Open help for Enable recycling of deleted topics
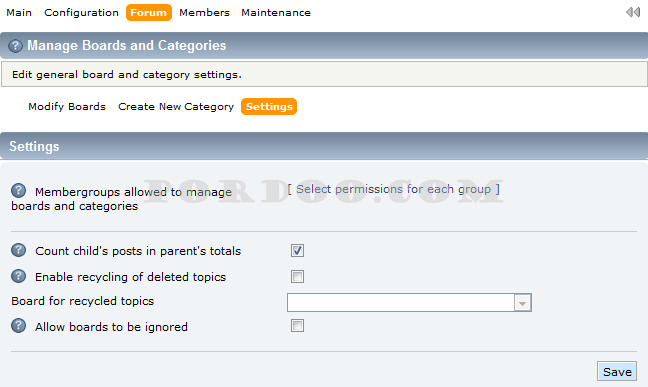This screenshot has height=387, width=648. (18, 276)
